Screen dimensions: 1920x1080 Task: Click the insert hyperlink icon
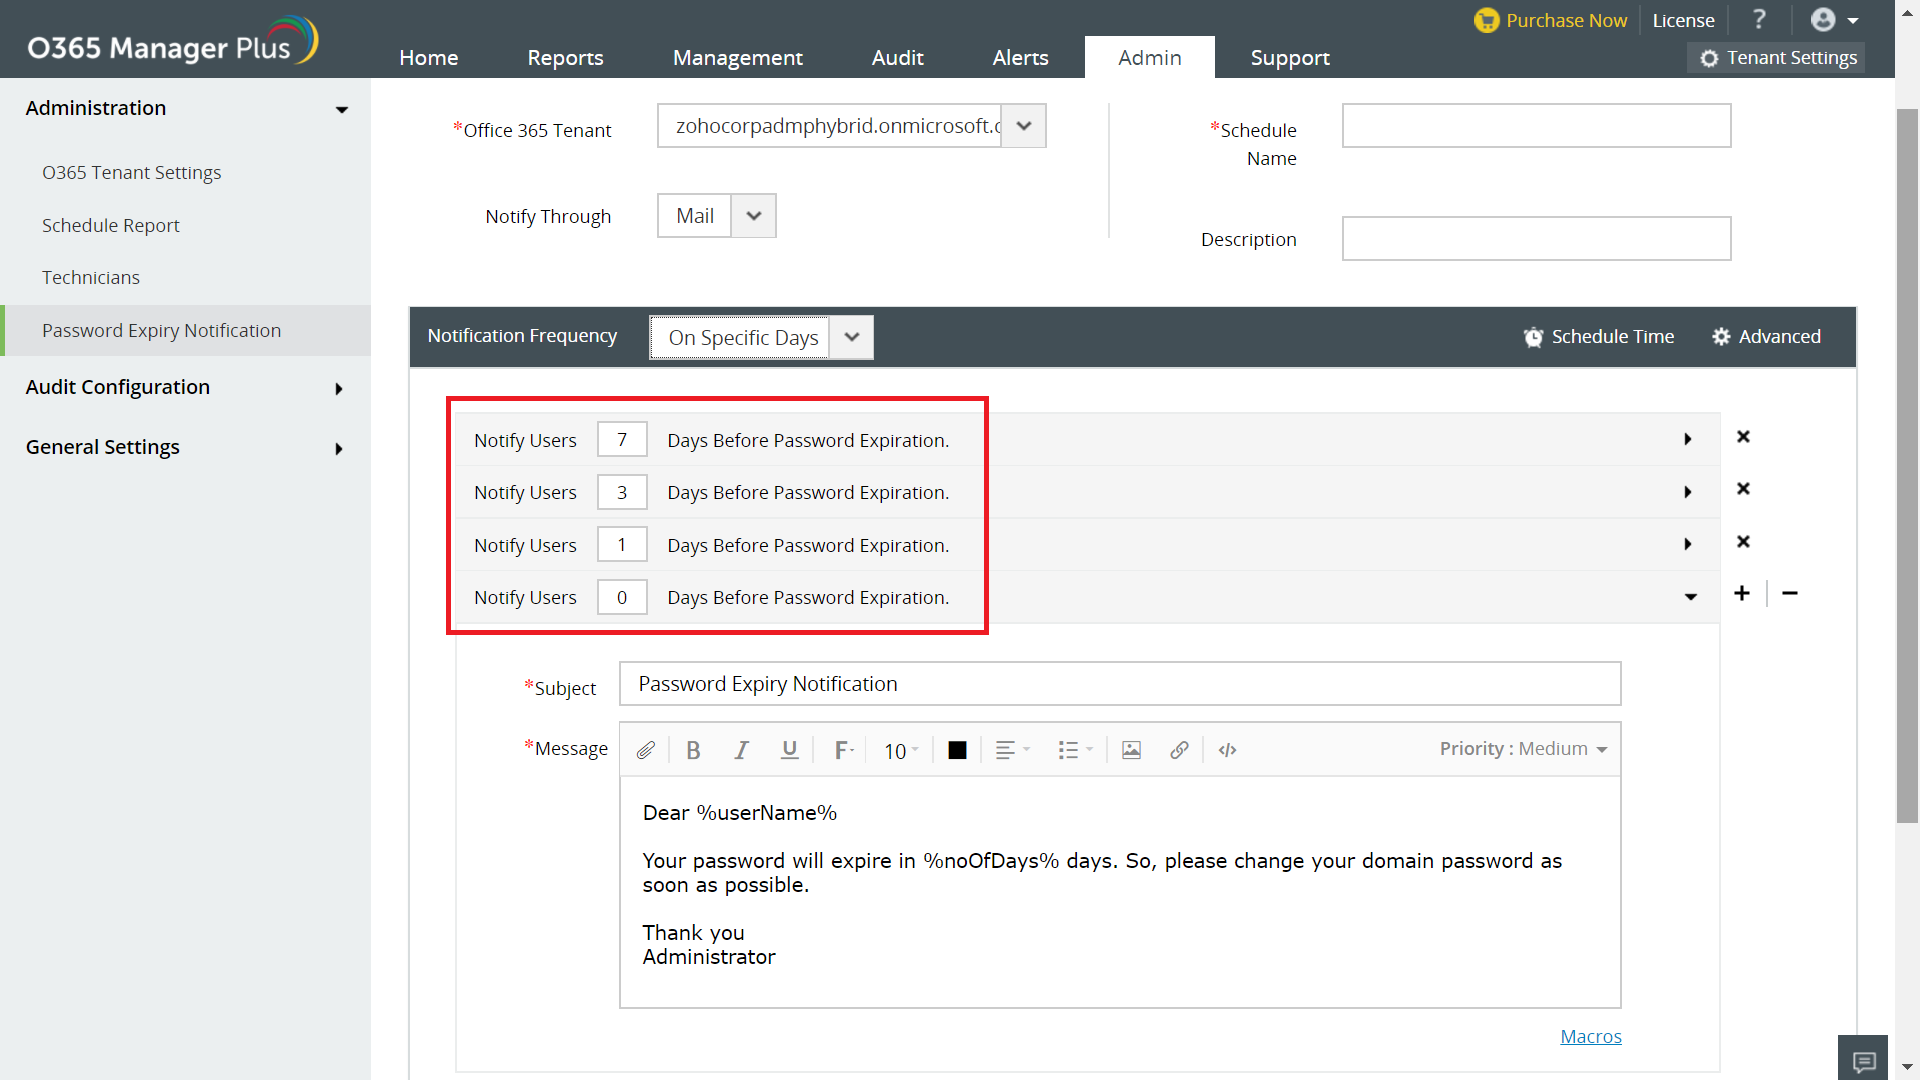1179,750
